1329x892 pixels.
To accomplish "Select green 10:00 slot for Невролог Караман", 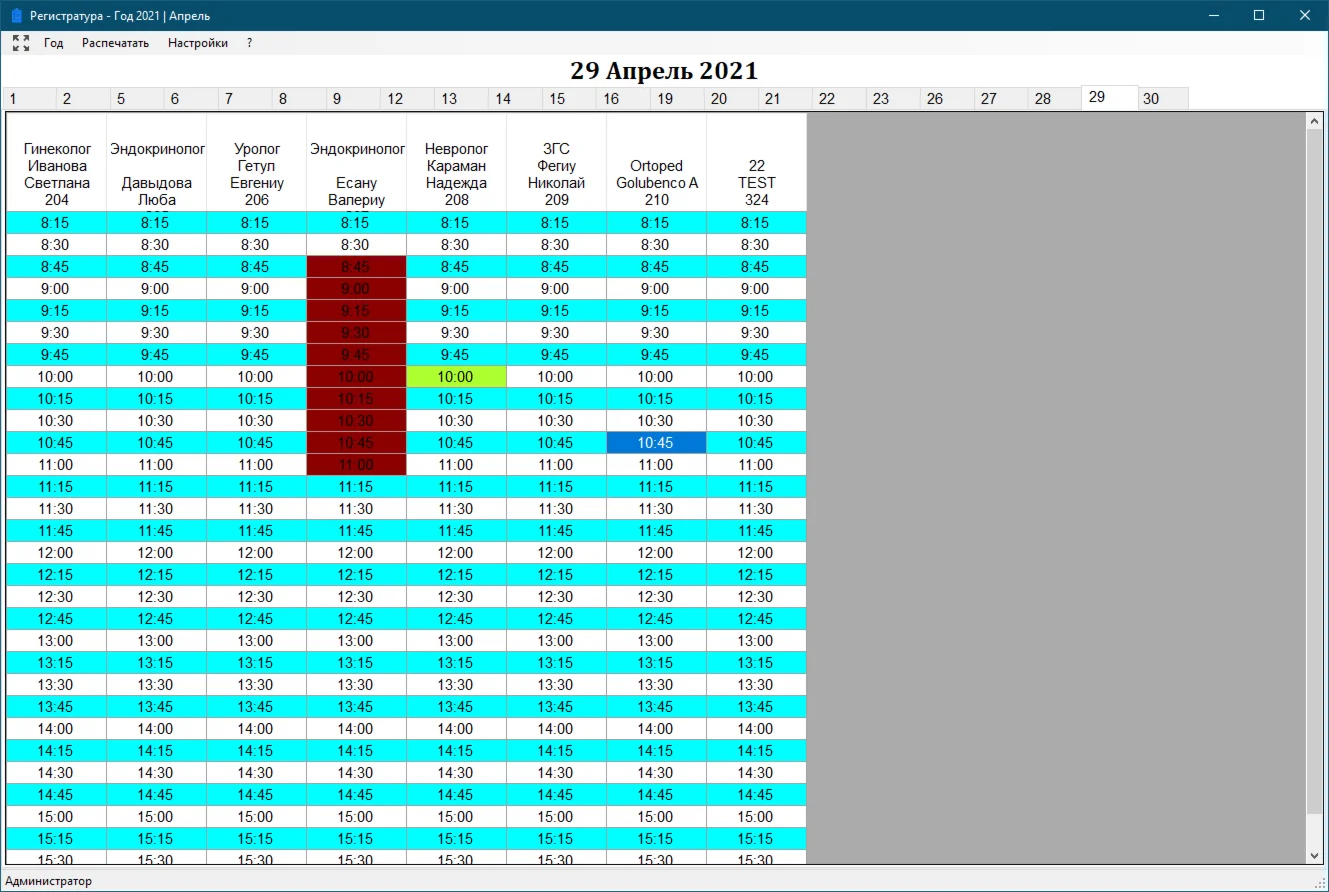I will 457,377.
